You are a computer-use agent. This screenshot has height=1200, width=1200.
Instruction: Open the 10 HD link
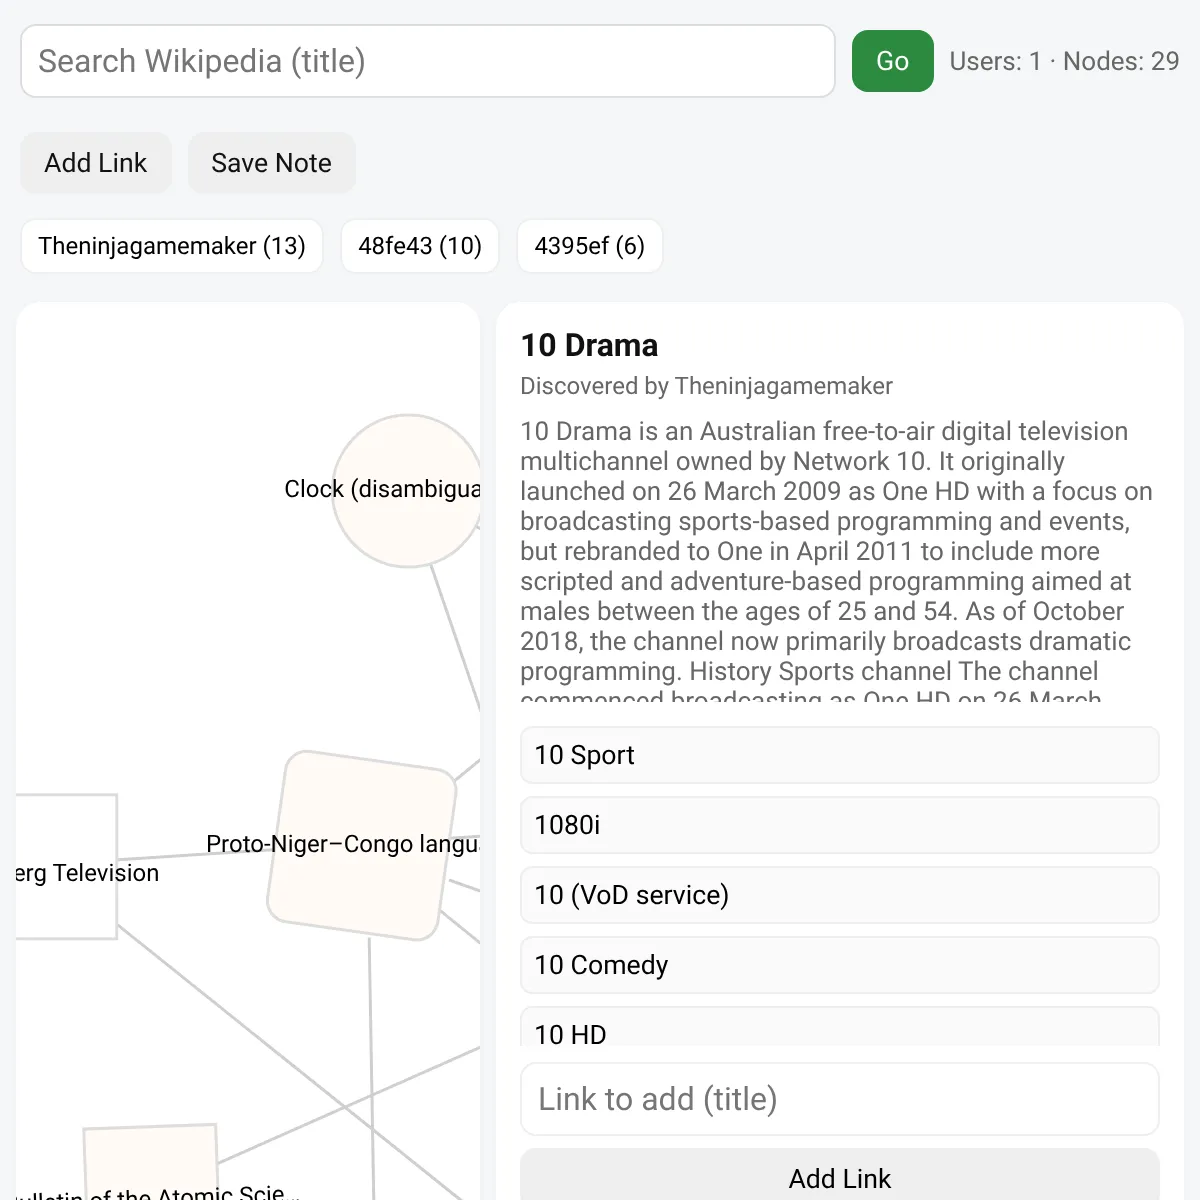click(840, 1027)
